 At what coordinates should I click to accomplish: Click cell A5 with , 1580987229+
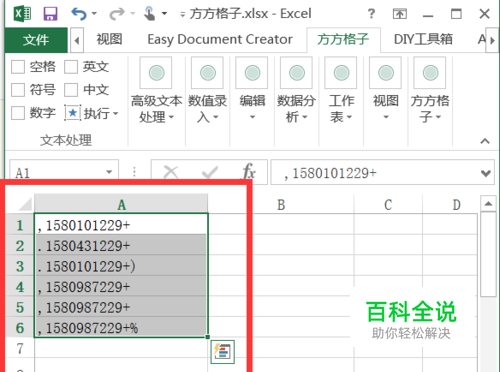pos(121,307)
